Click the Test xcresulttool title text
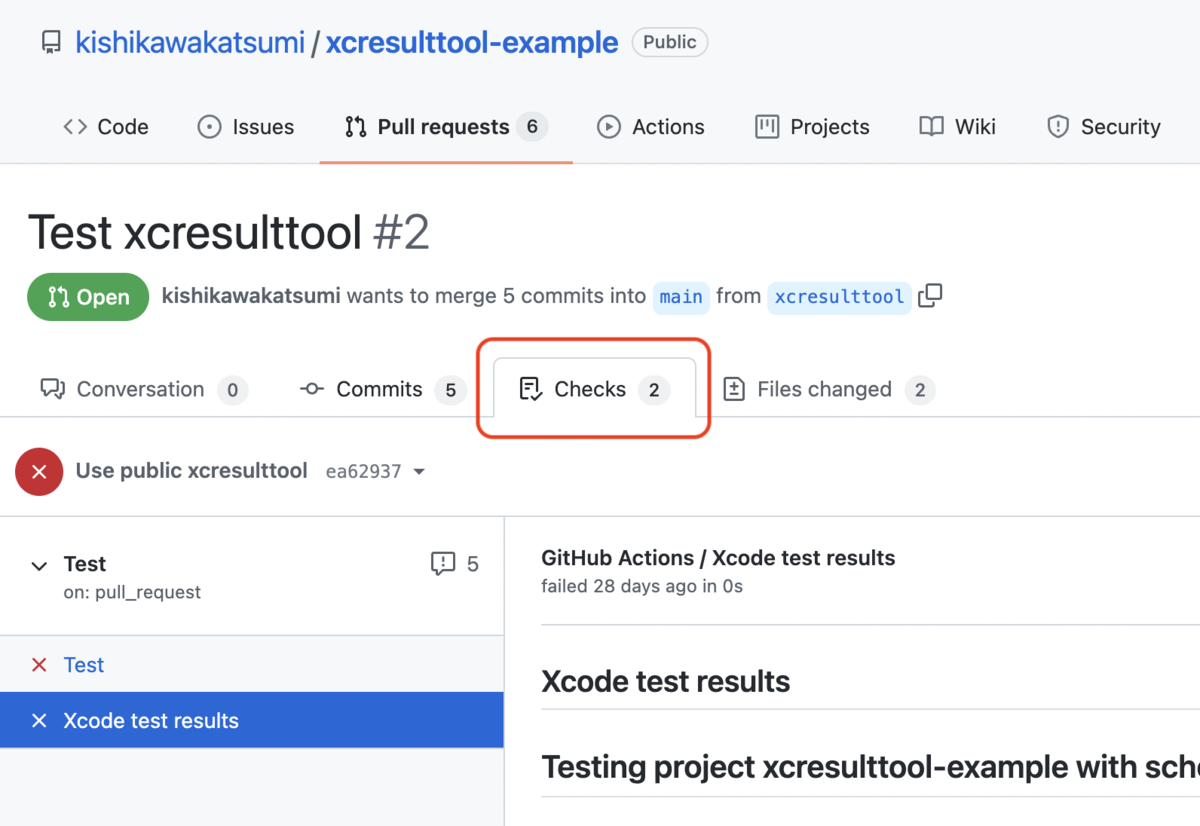Viewport: 1200px width, 826px height. click(x=194, y=233)
